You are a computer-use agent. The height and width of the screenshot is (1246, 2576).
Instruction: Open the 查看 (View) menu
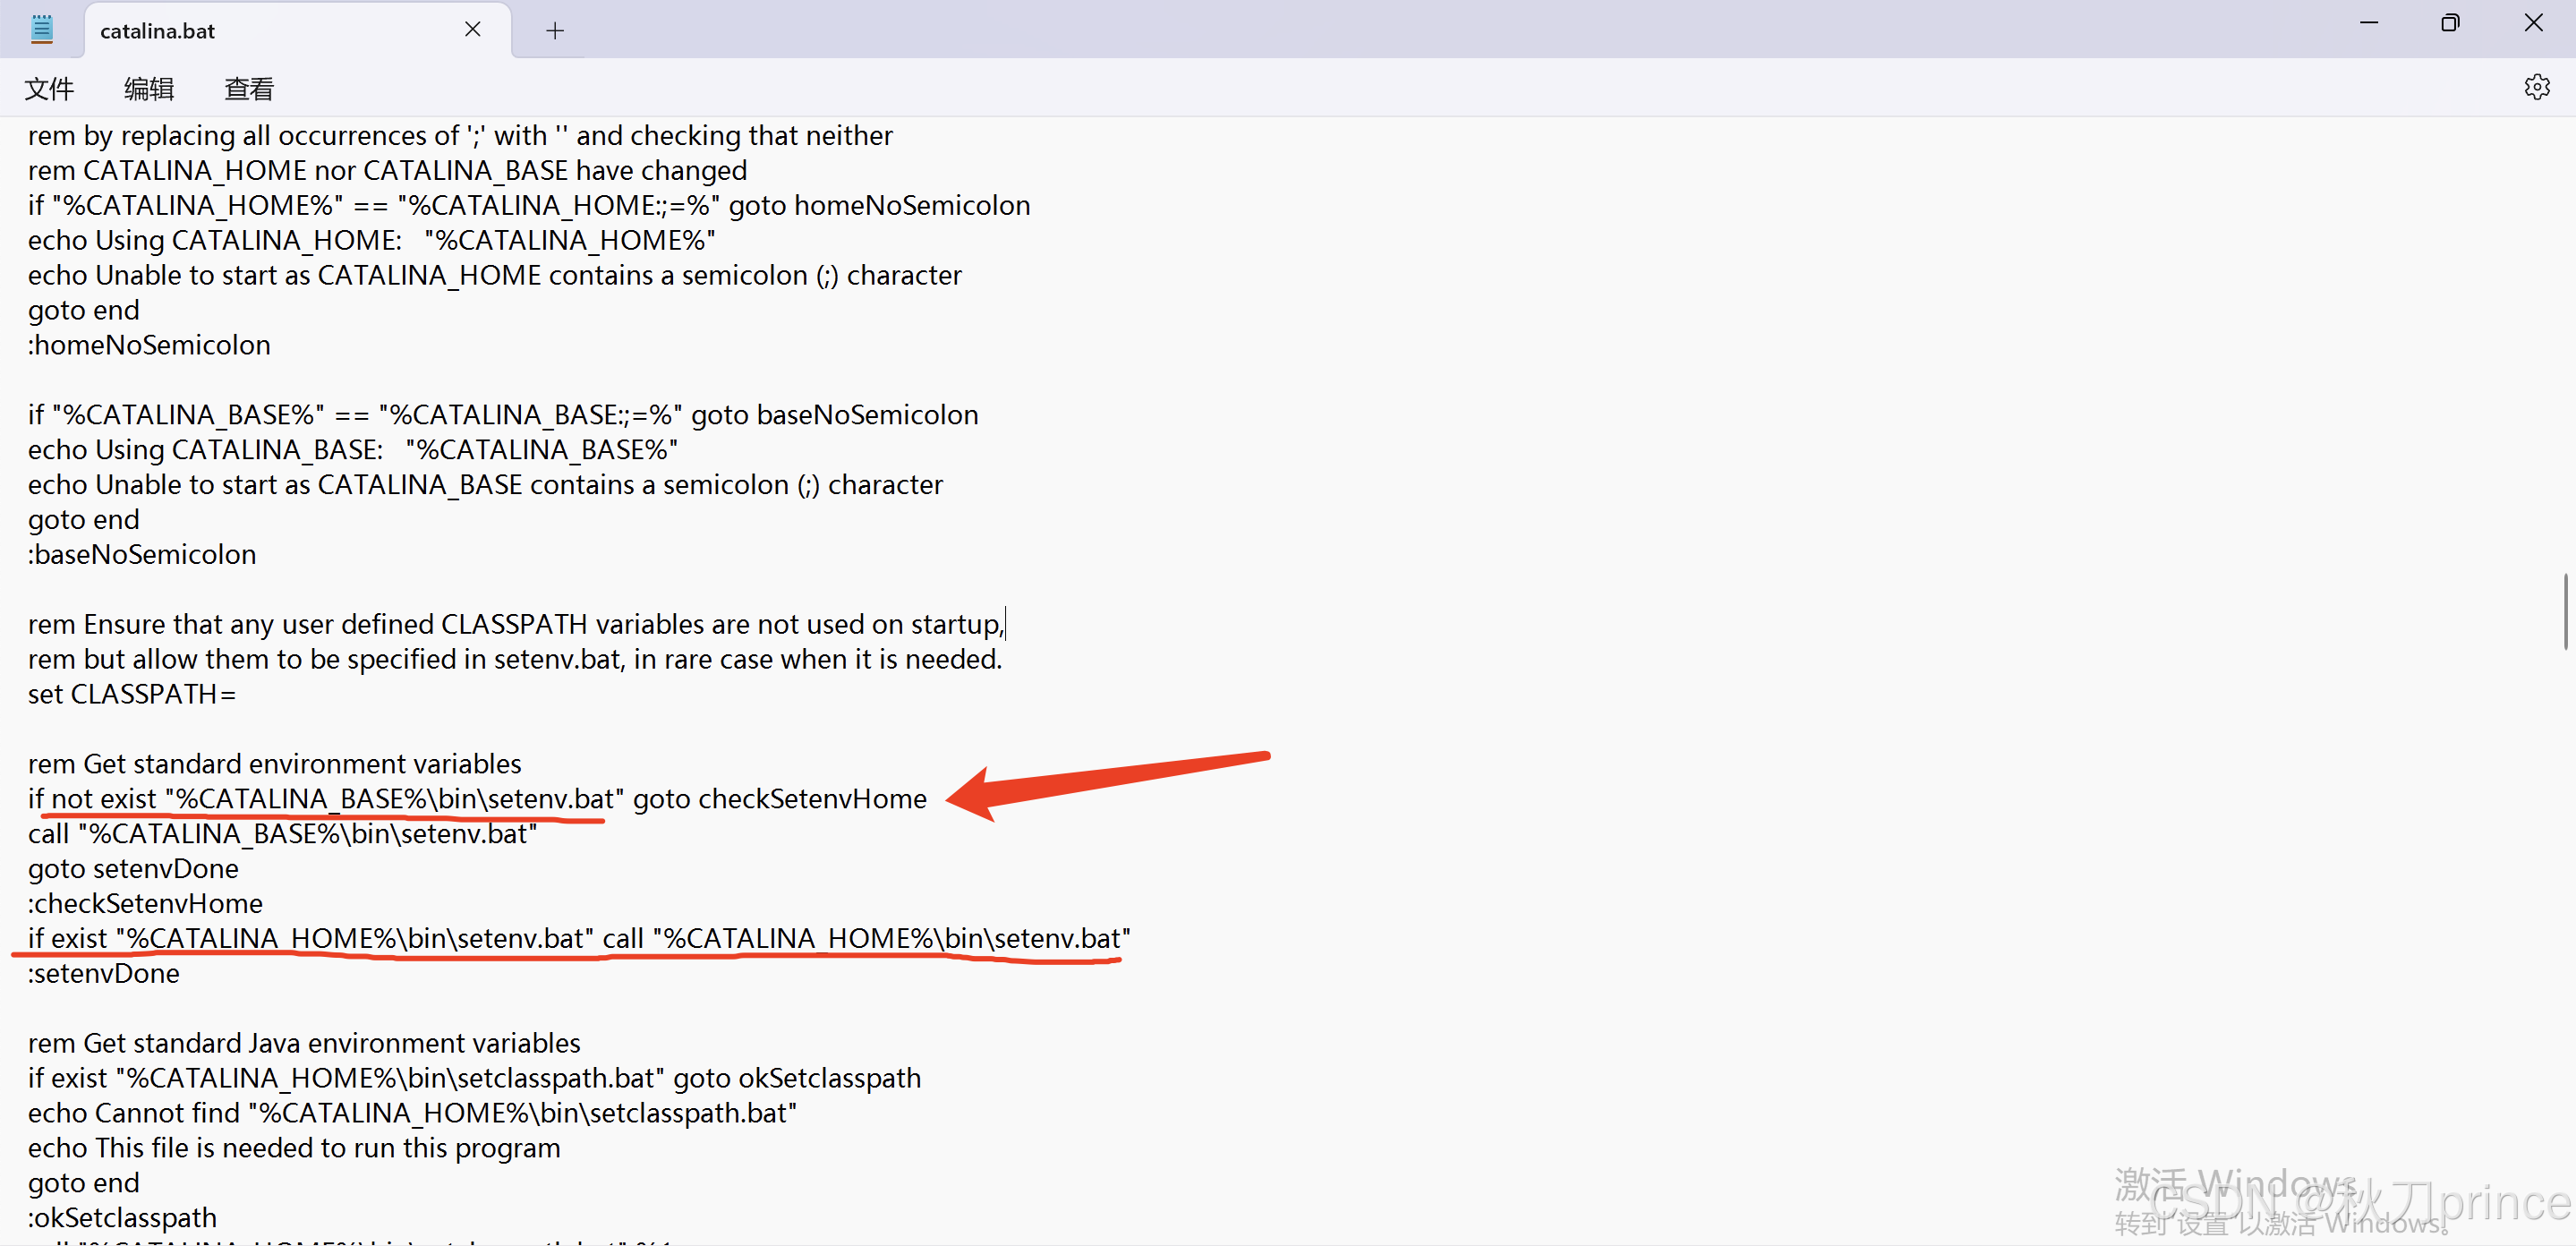[249, 89]
